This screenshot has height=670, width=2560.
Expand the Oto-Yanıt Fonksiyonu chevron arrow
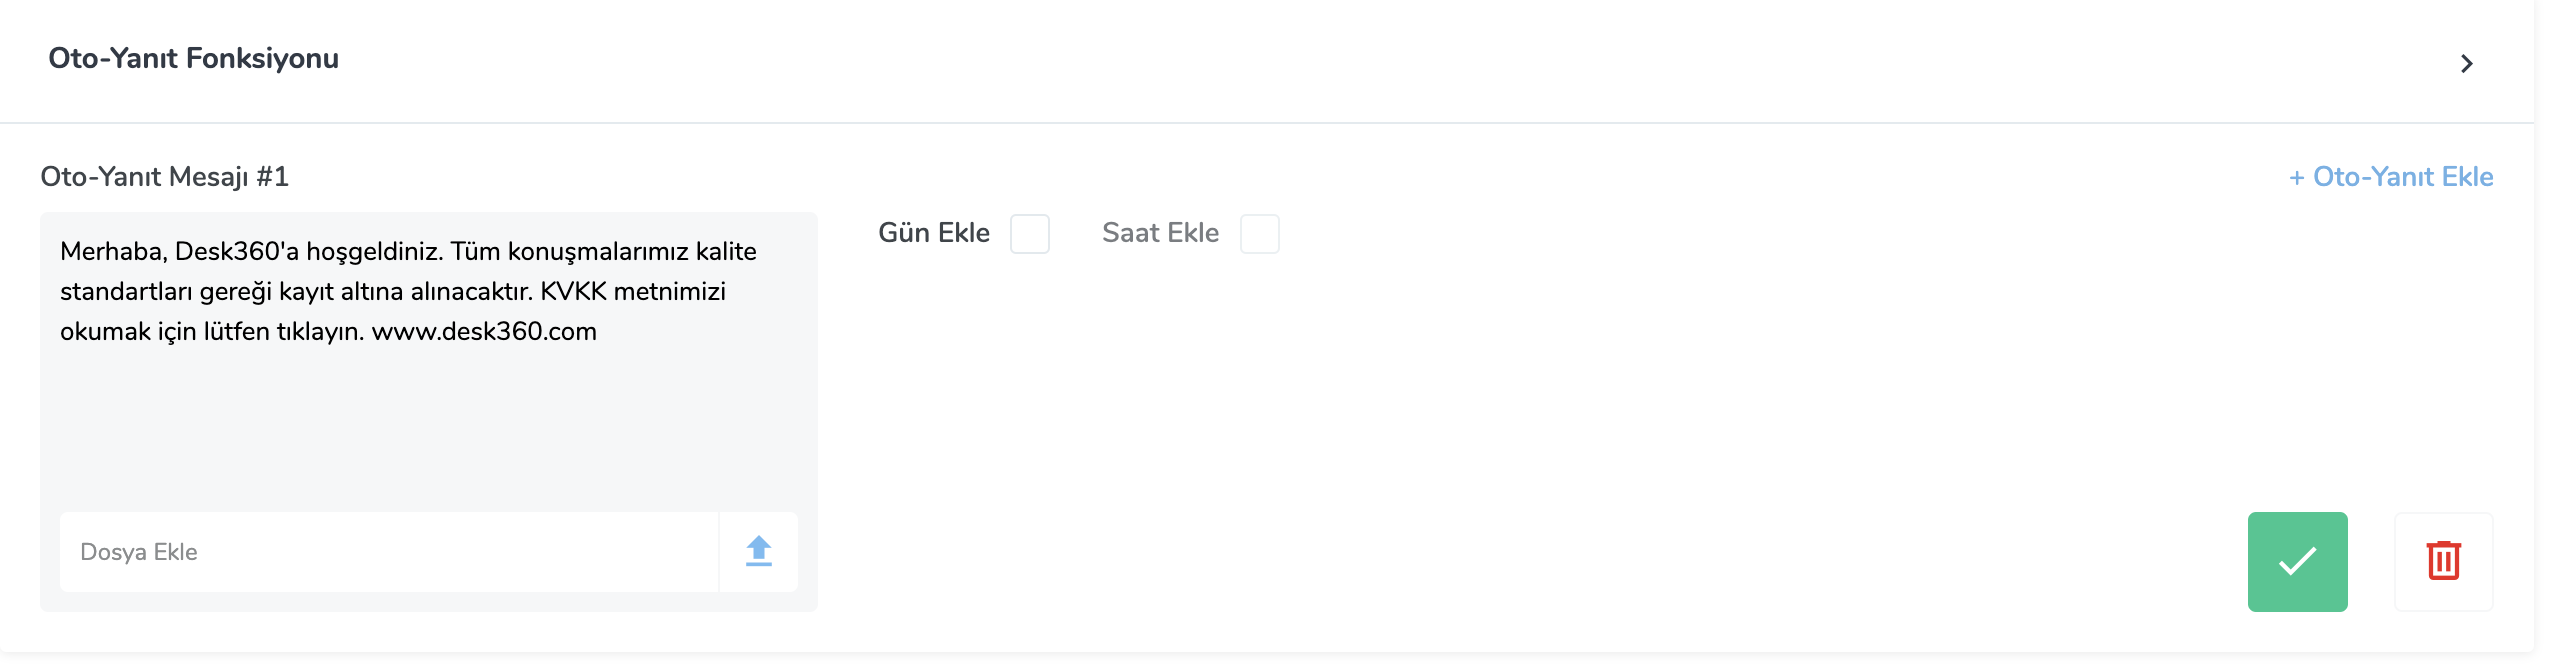[2466, 64]
